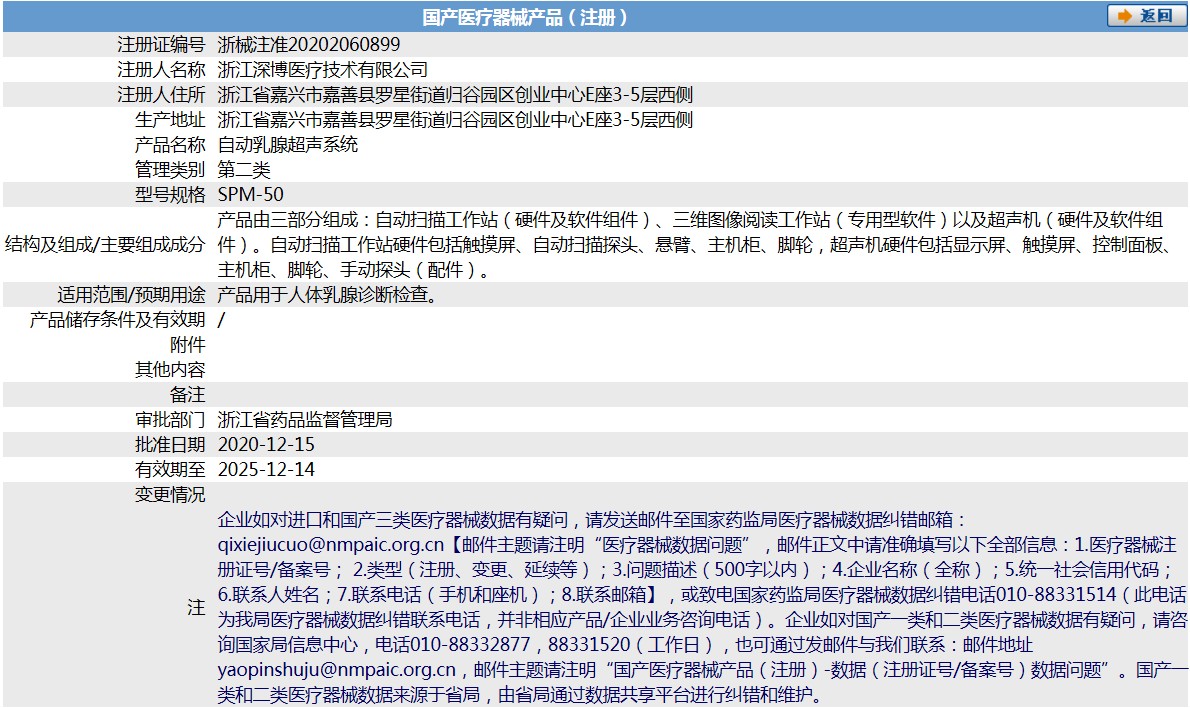Click the 有效期至 label
Viewport: 1190px width, 708px height.
[170, 470]
